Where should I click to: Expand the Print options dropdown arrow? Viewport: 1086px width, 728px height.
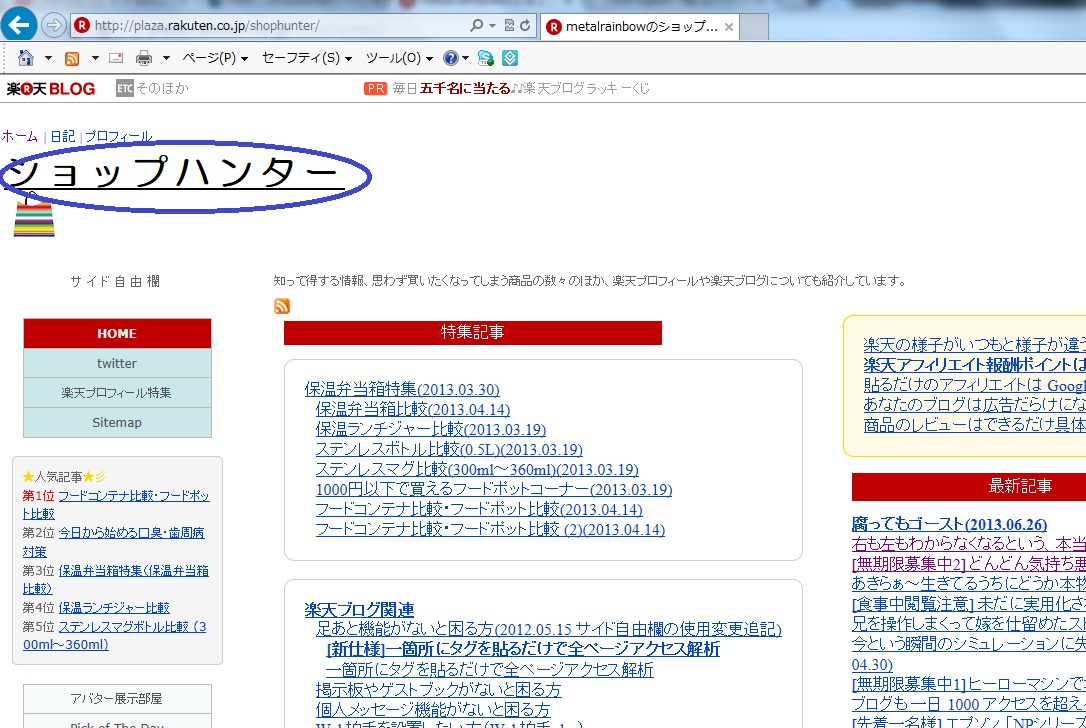point(166,58)
